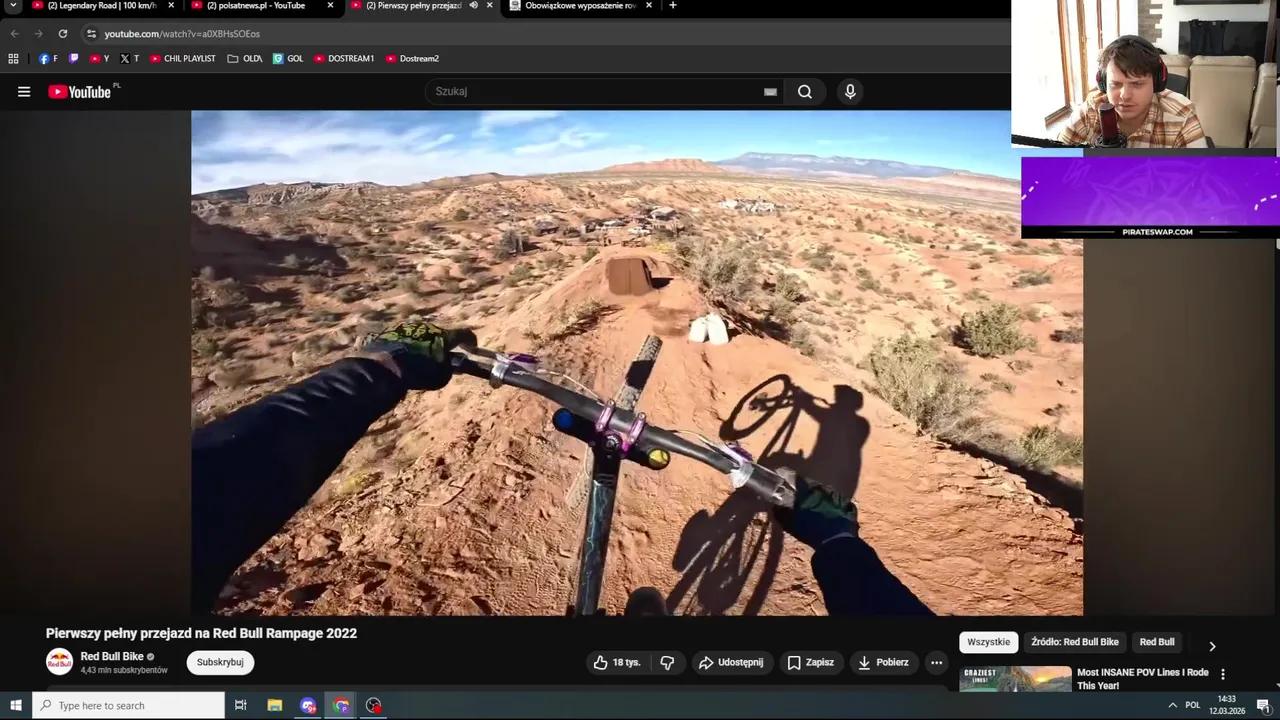Click the youtube.com address bar URL

tap(182, 34)
